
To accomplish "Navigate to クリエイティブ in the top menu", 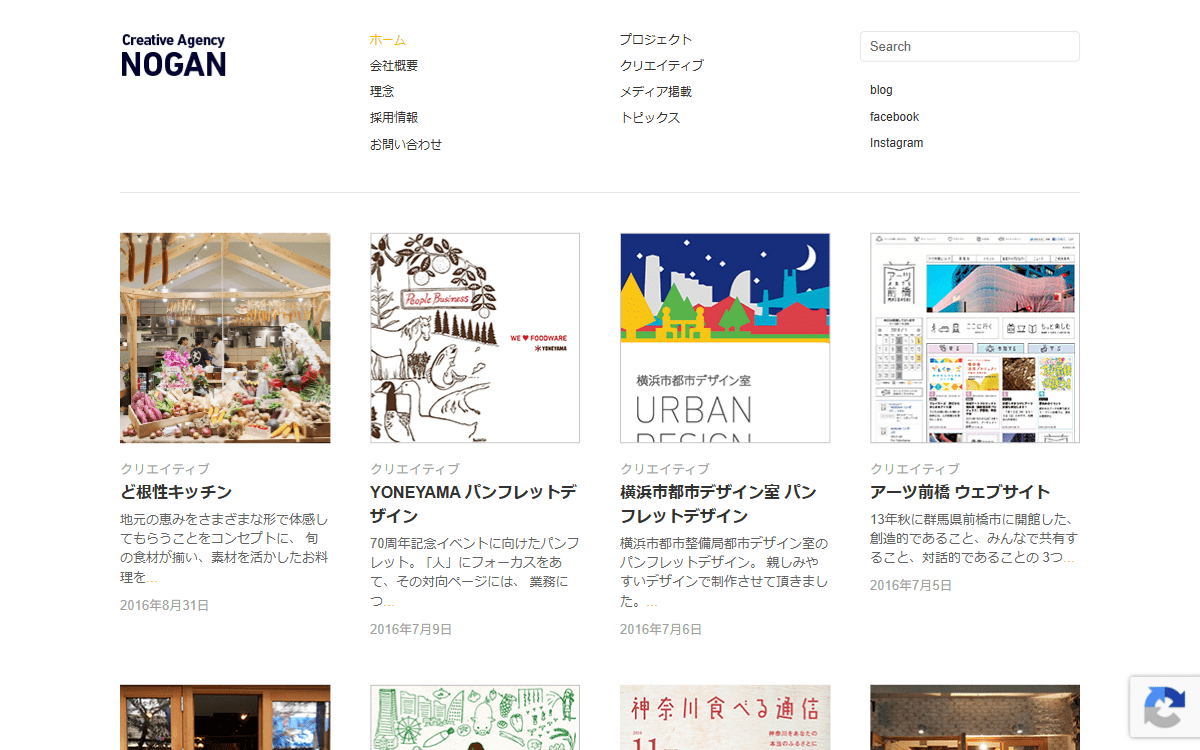I will click(x=662, y=66).
